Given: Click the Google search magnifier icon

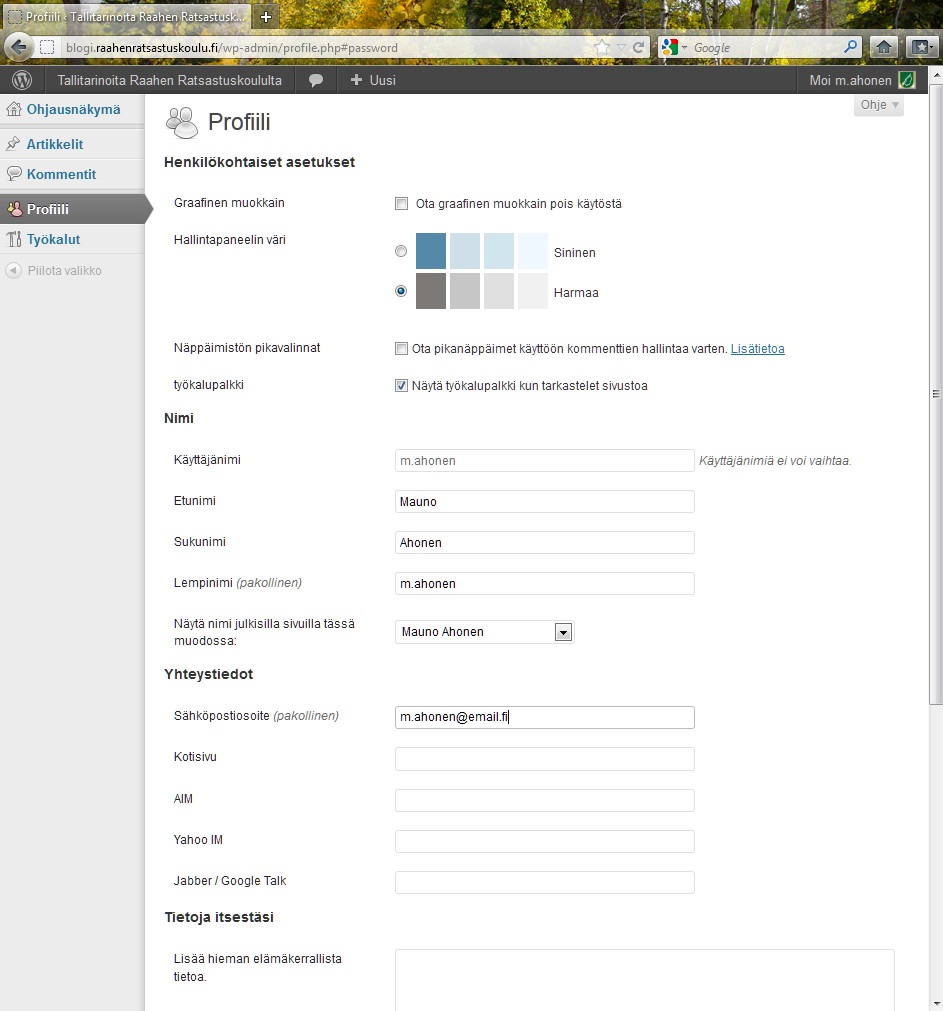Looking at the screenshot, I should point(851,47).
